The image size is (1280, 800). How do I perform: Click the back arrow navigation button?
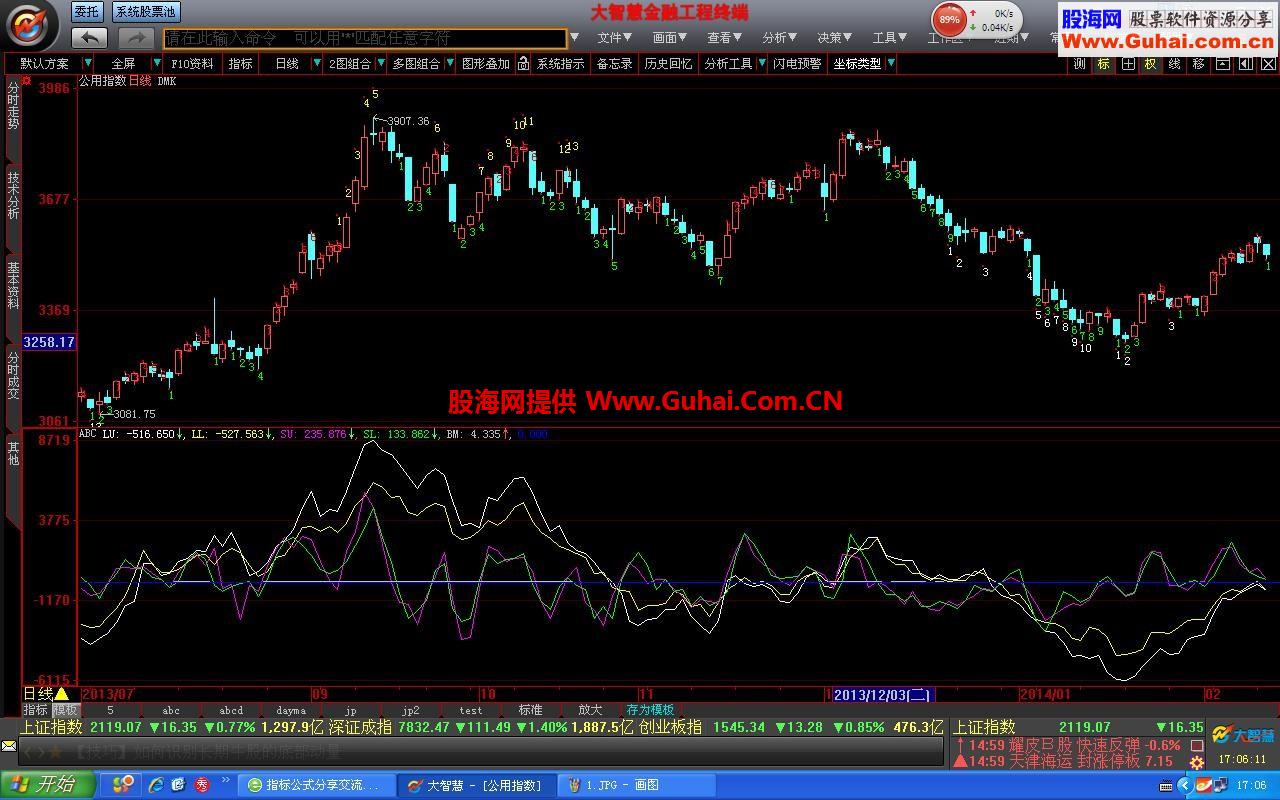pyautogui.click(x=90, y=38)
